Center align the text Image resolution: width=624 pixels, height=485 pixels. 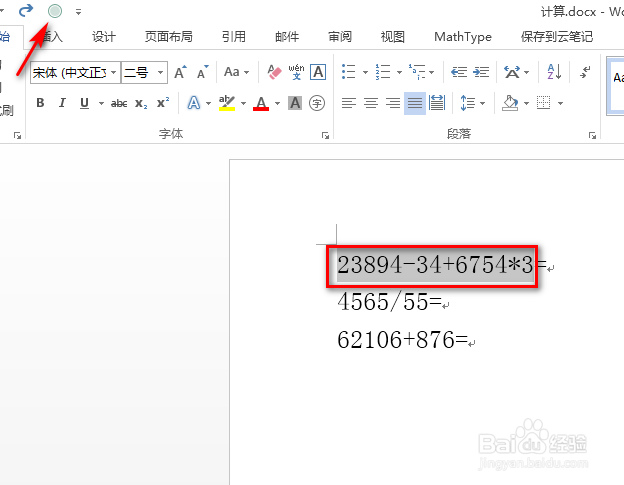tap(371, 103)
